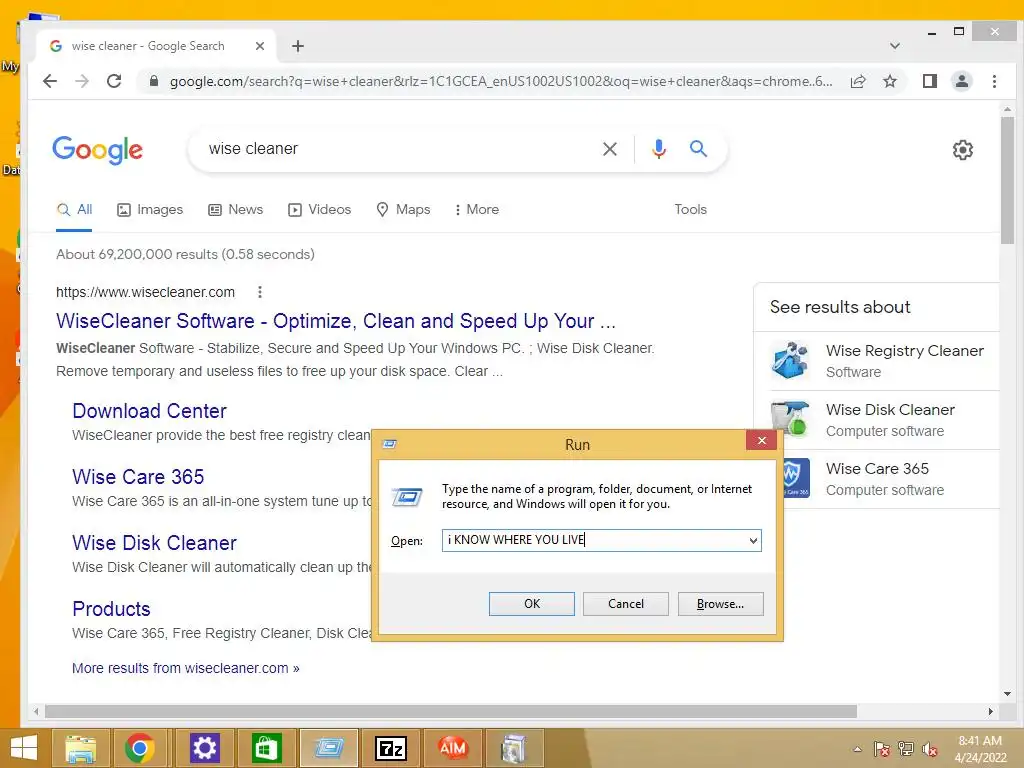Close the Run dialog with the red X
1024x768 pixels.
click(x=761, y=441)
